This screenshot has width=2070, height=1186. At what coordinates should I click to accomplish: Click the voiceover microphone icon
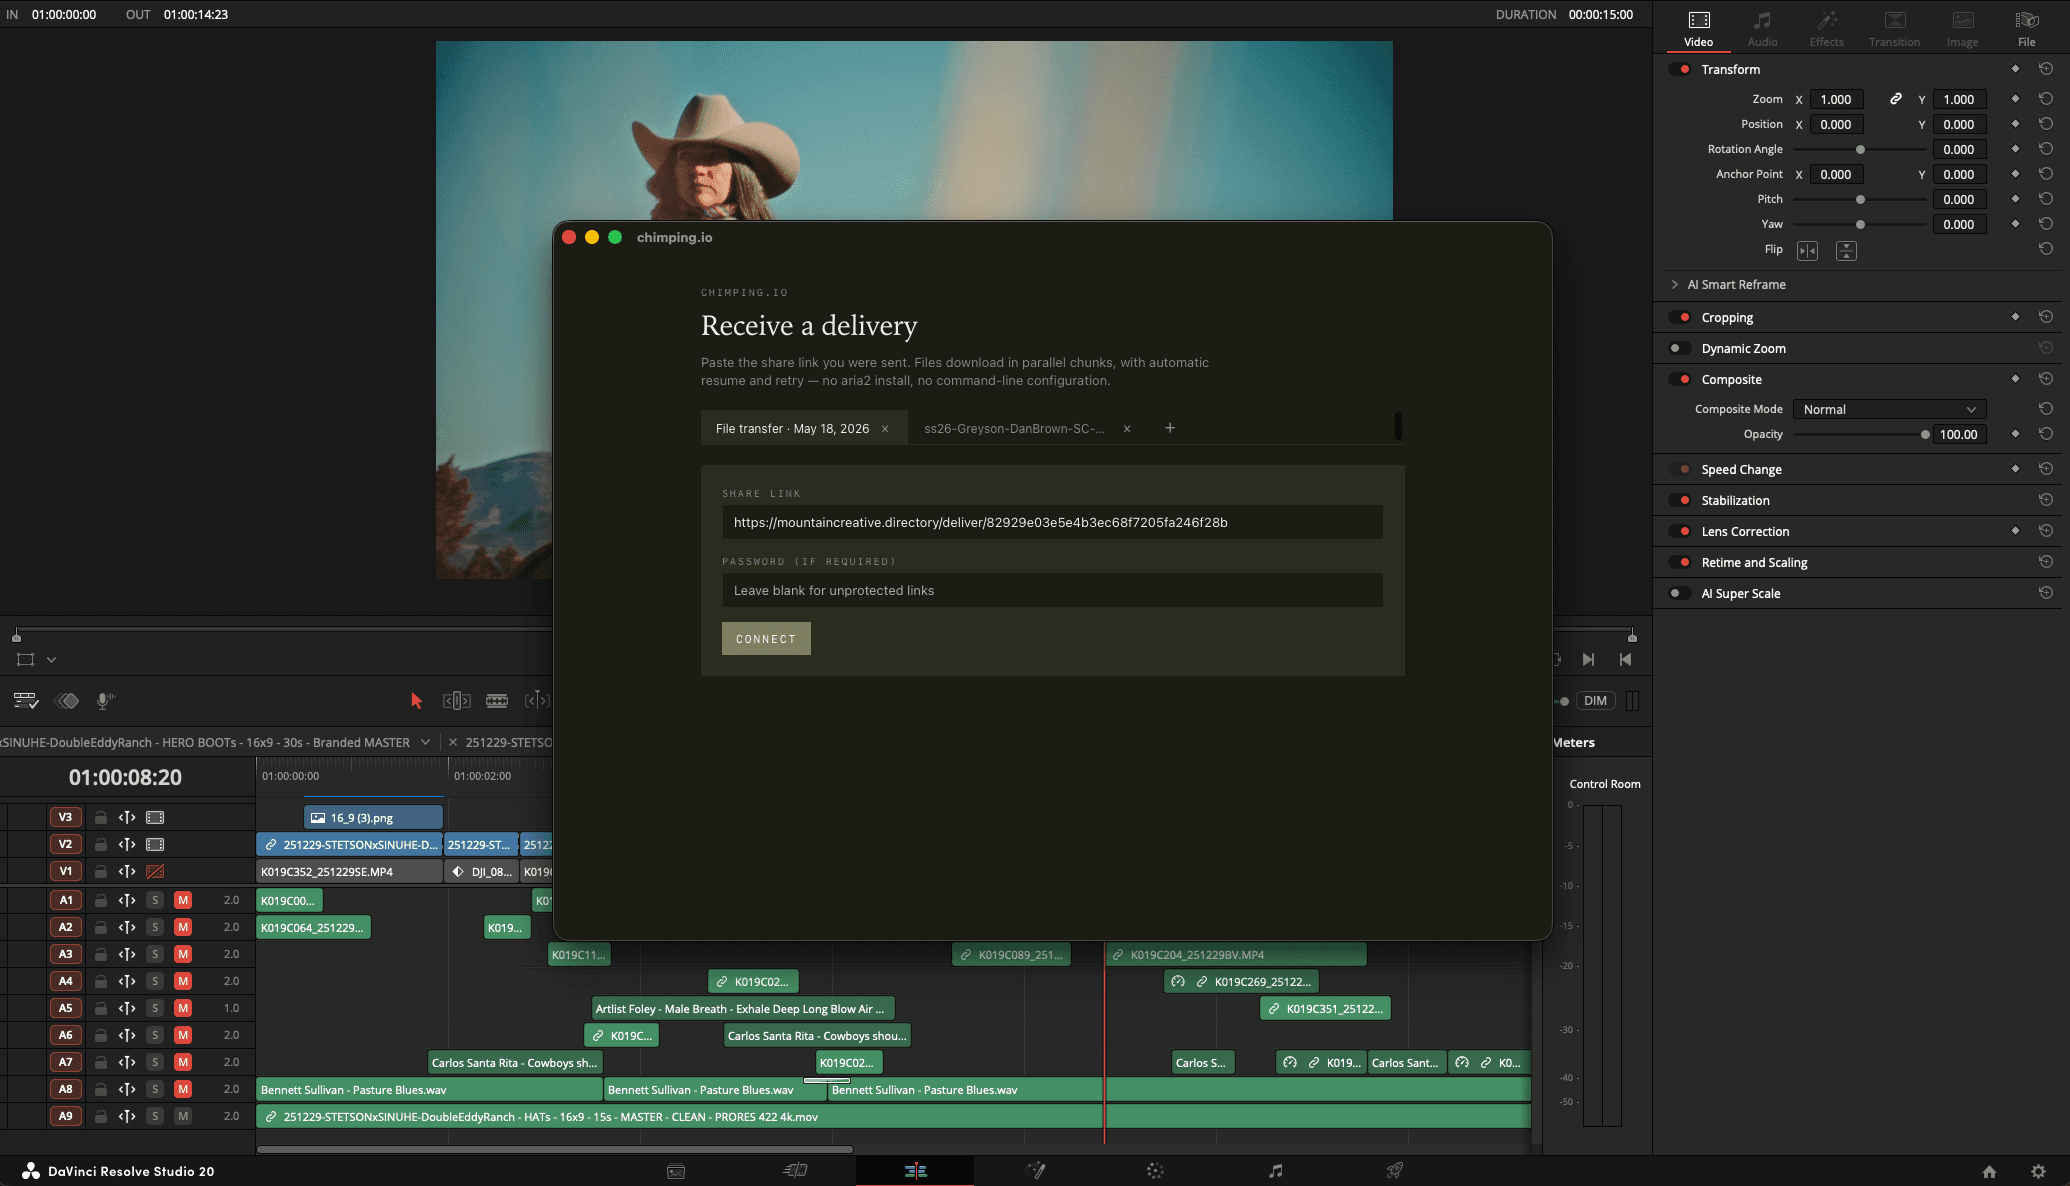tap(104, 701)
